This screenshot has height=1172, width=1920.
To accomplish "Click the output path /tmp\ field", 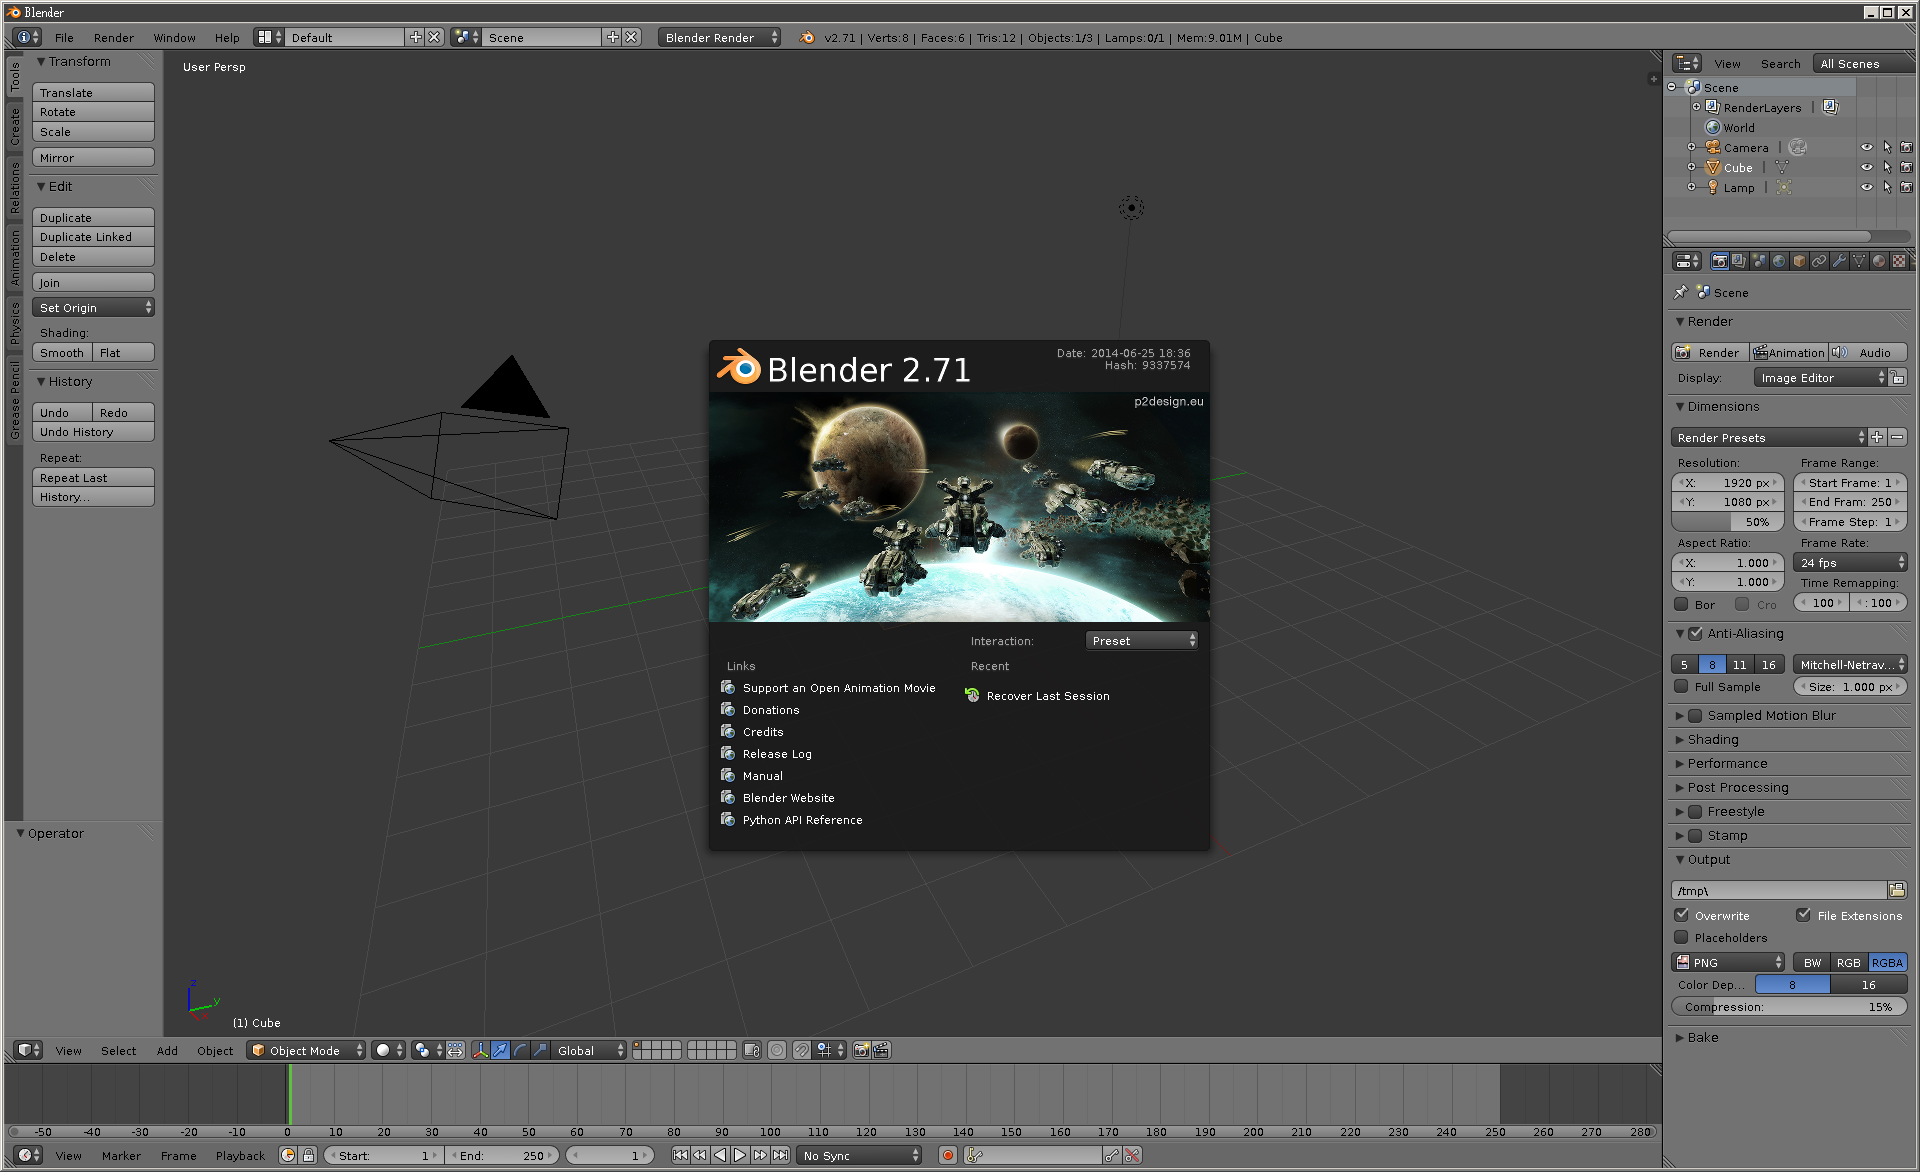I will coord(1778,890).
